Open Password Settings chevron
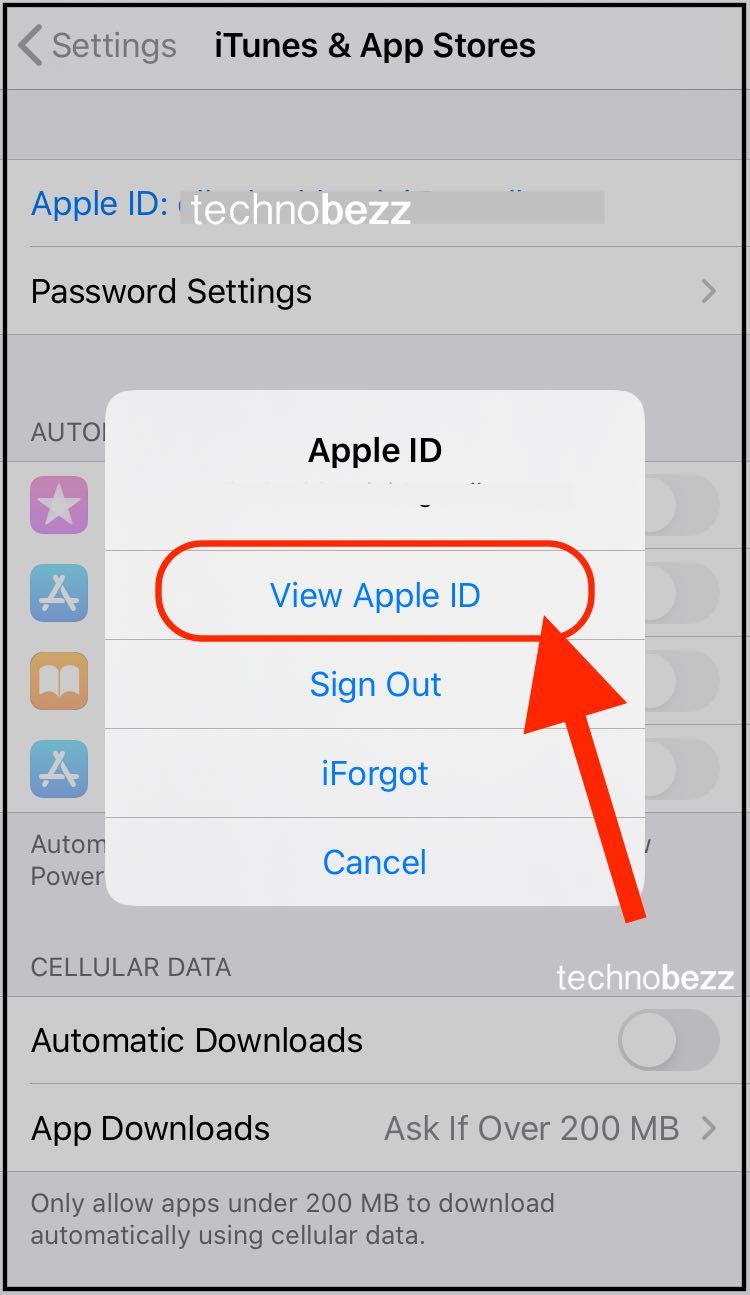The image size is (750, 1295). click(x=708, y=291)
